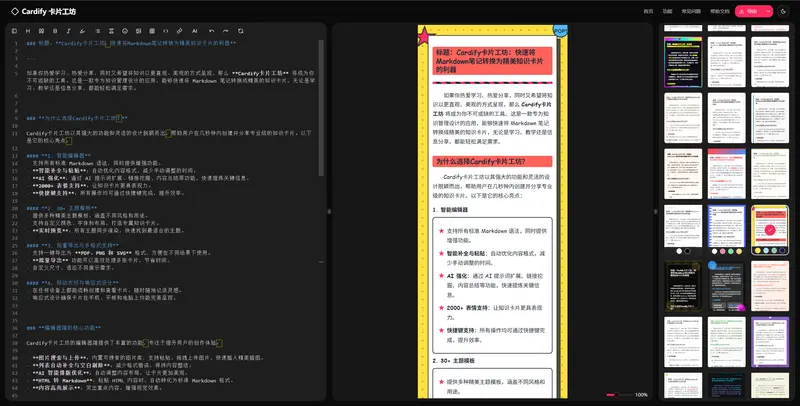Click the divider handle between editor and preview
This screenshot has width=800, height=406.
point(329,211)
